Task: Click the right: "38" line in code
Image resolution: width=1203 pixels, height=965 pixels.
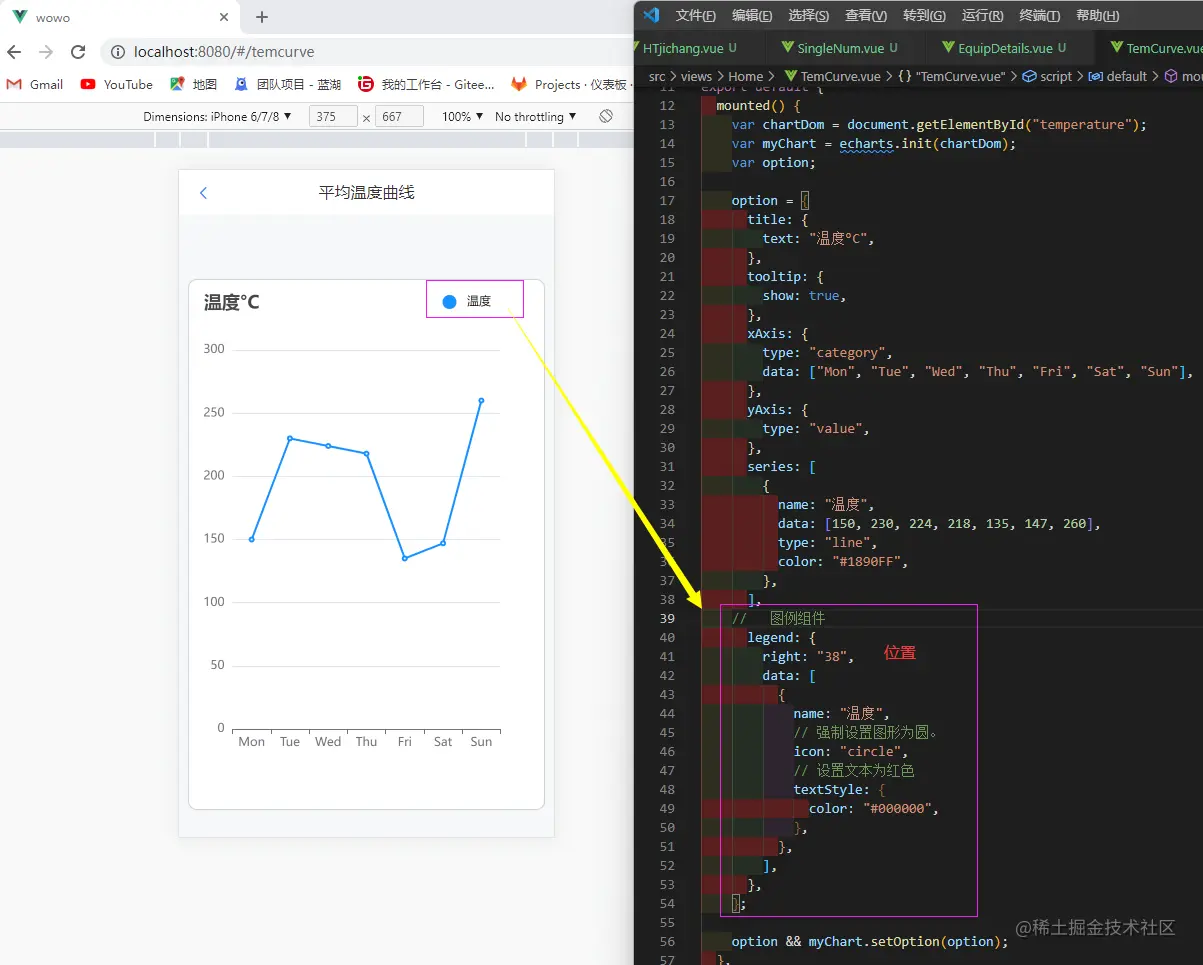Action: pos(808,657)
